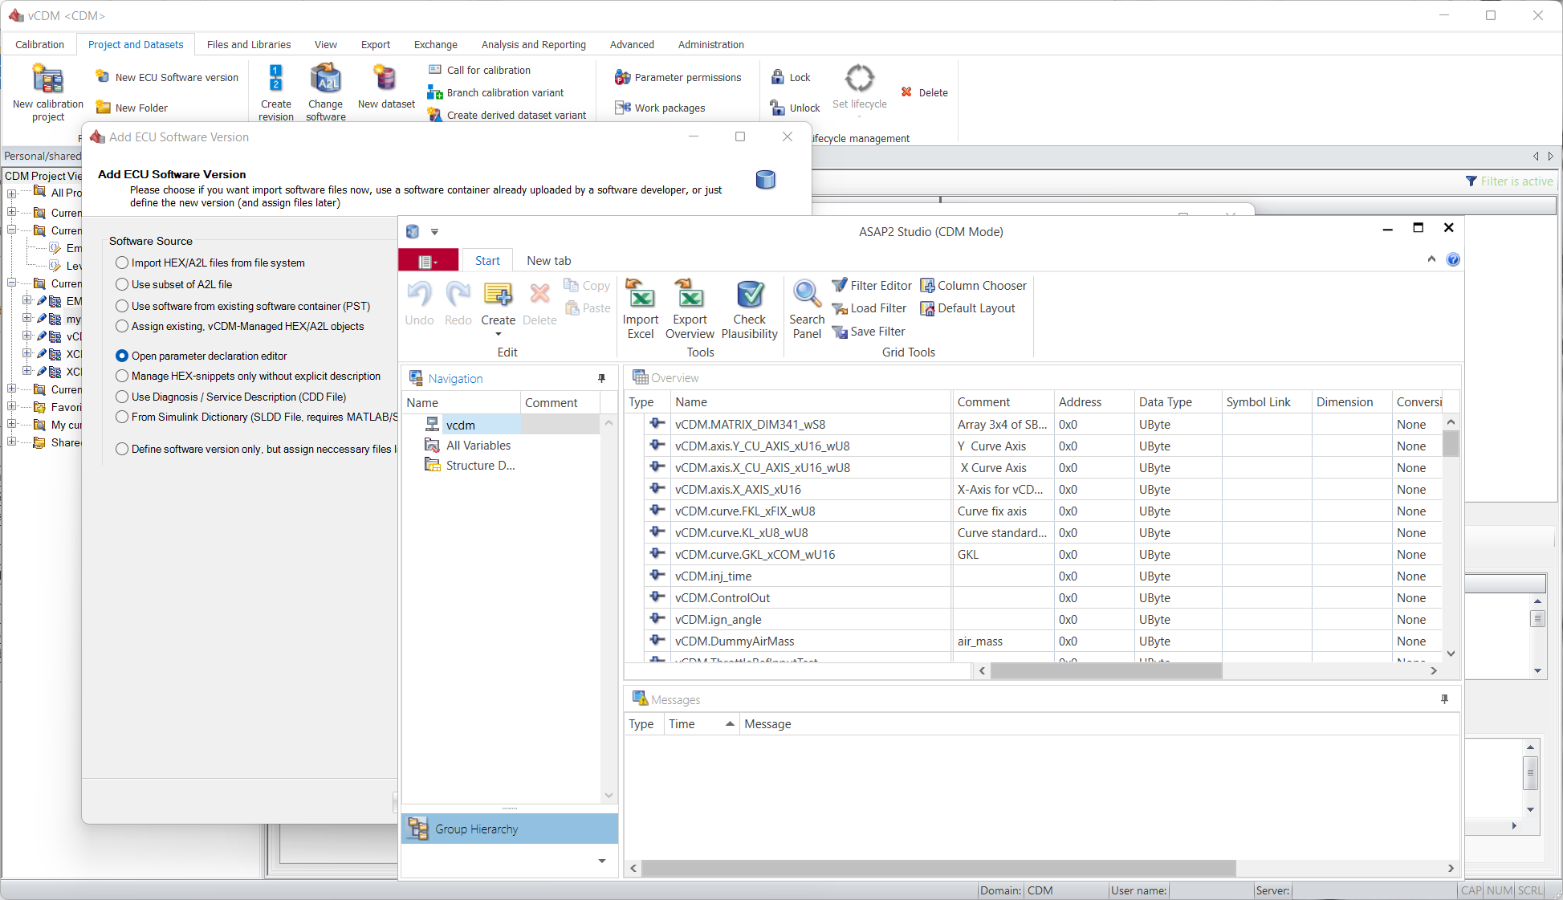
Task: Open Group Hierarchy panel
Action: pyautogui.click(x=510, y=829)
